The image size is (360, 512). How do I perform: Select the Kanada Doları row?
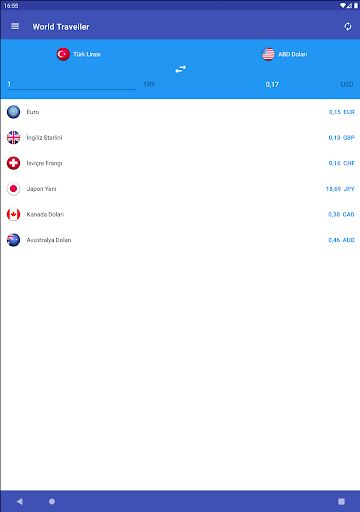[x=180, y=214]
